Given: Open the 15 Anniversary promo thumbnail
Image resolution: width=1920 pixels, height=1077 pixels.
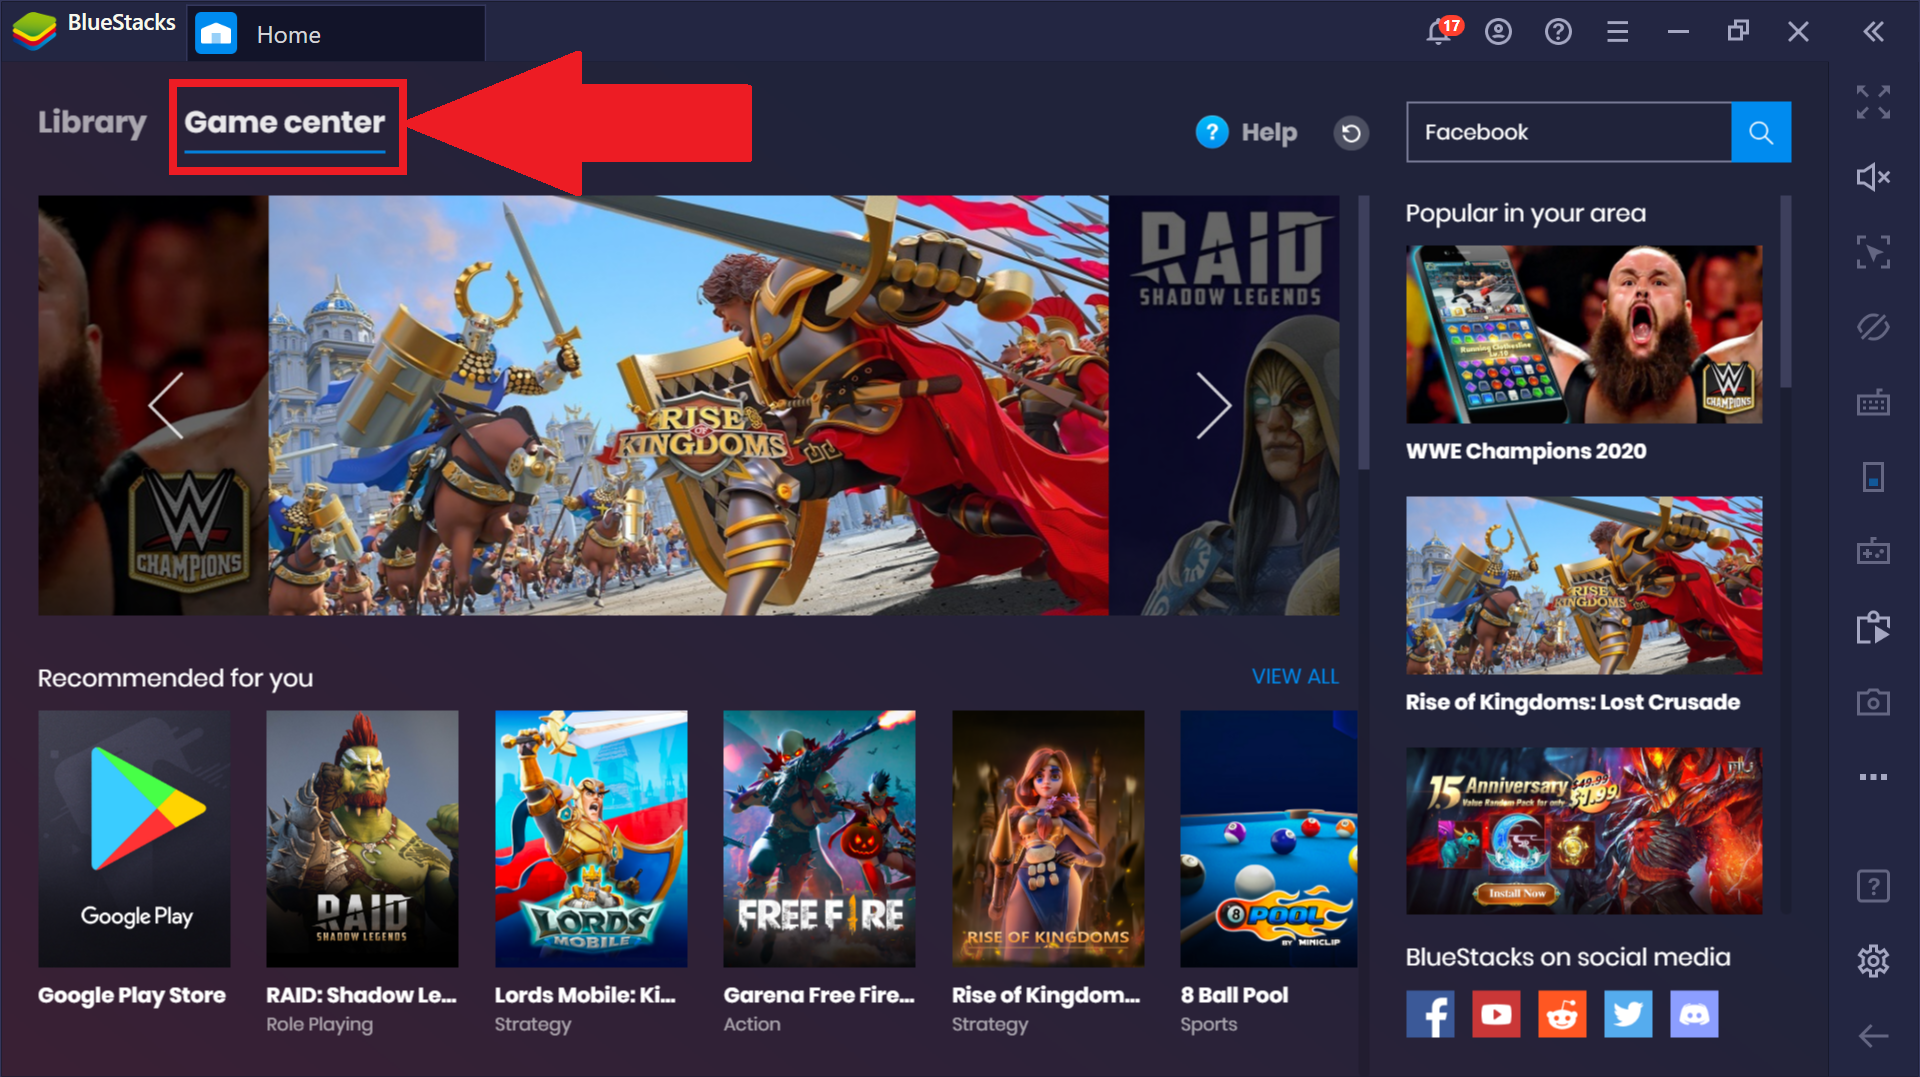Looking at the screenshot, I should click(x=1584, y=830).
